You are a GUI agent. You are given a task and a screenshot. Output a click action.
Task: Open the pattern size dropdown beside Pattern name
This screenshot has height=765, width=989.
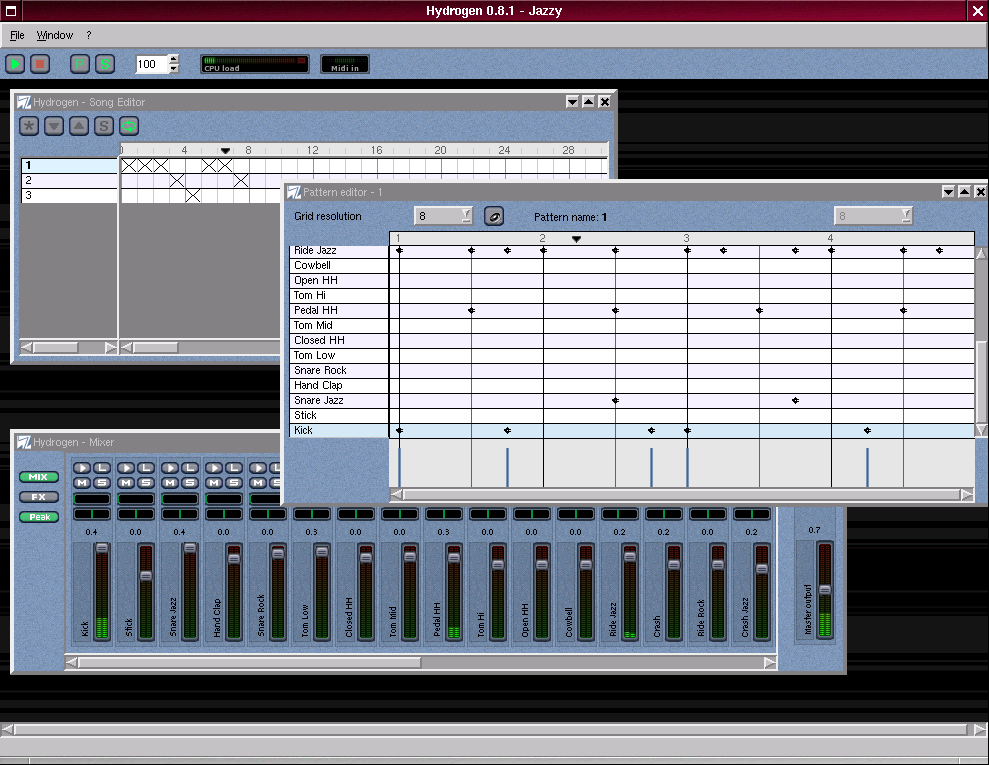(x=873, y=216)
